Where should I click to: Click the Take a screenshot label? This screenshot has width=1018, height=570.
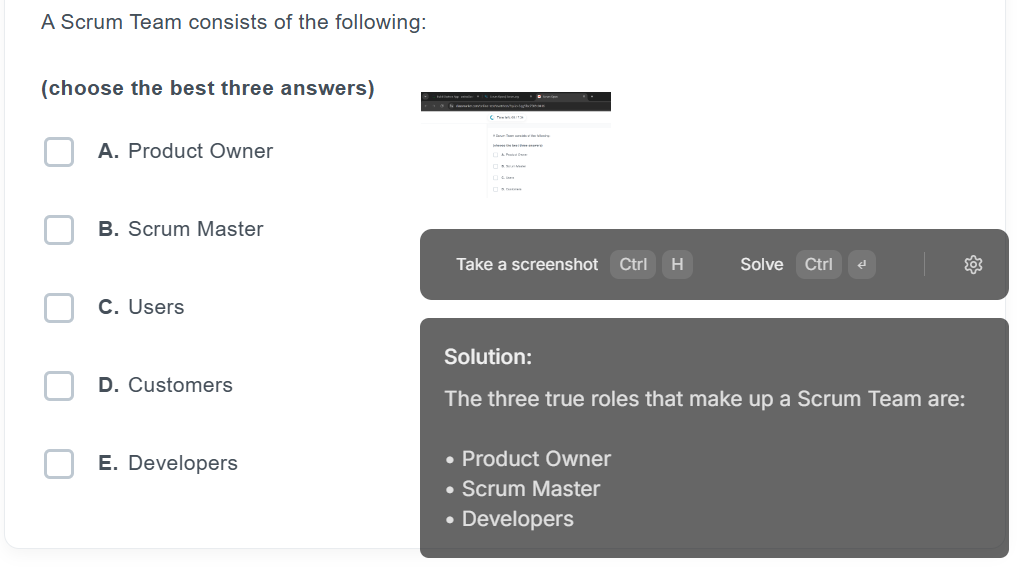[527, 265]
